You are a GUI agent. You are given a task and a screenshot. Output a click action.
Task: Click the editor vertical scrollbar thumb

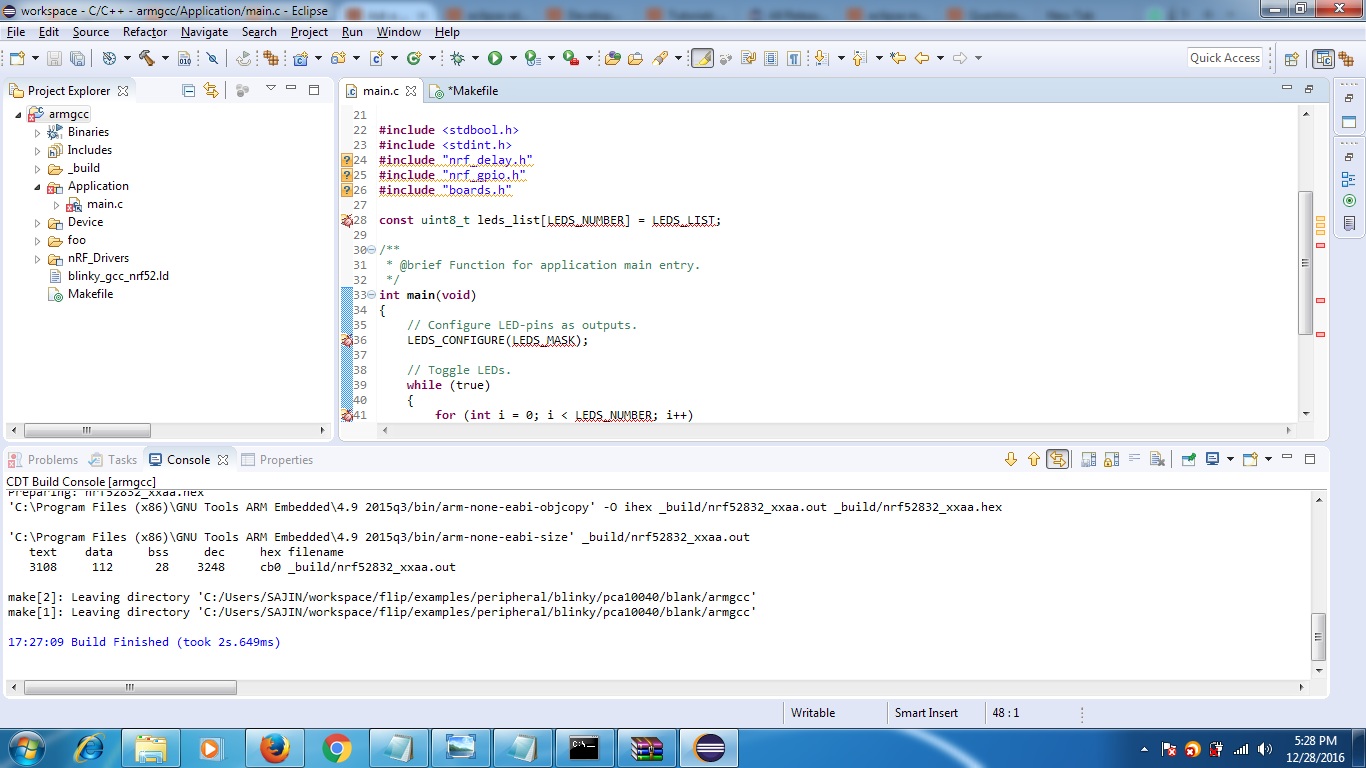(1305, 262)
